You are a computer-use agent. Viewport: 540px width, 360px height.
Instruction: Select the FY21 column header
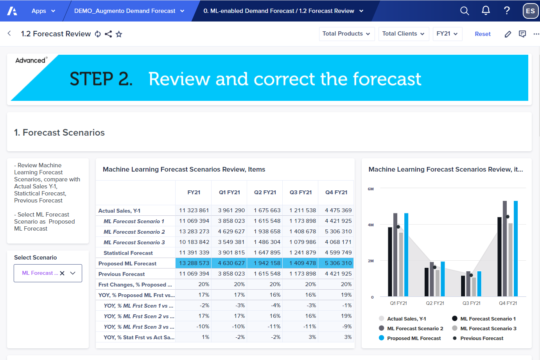point(194,192)
